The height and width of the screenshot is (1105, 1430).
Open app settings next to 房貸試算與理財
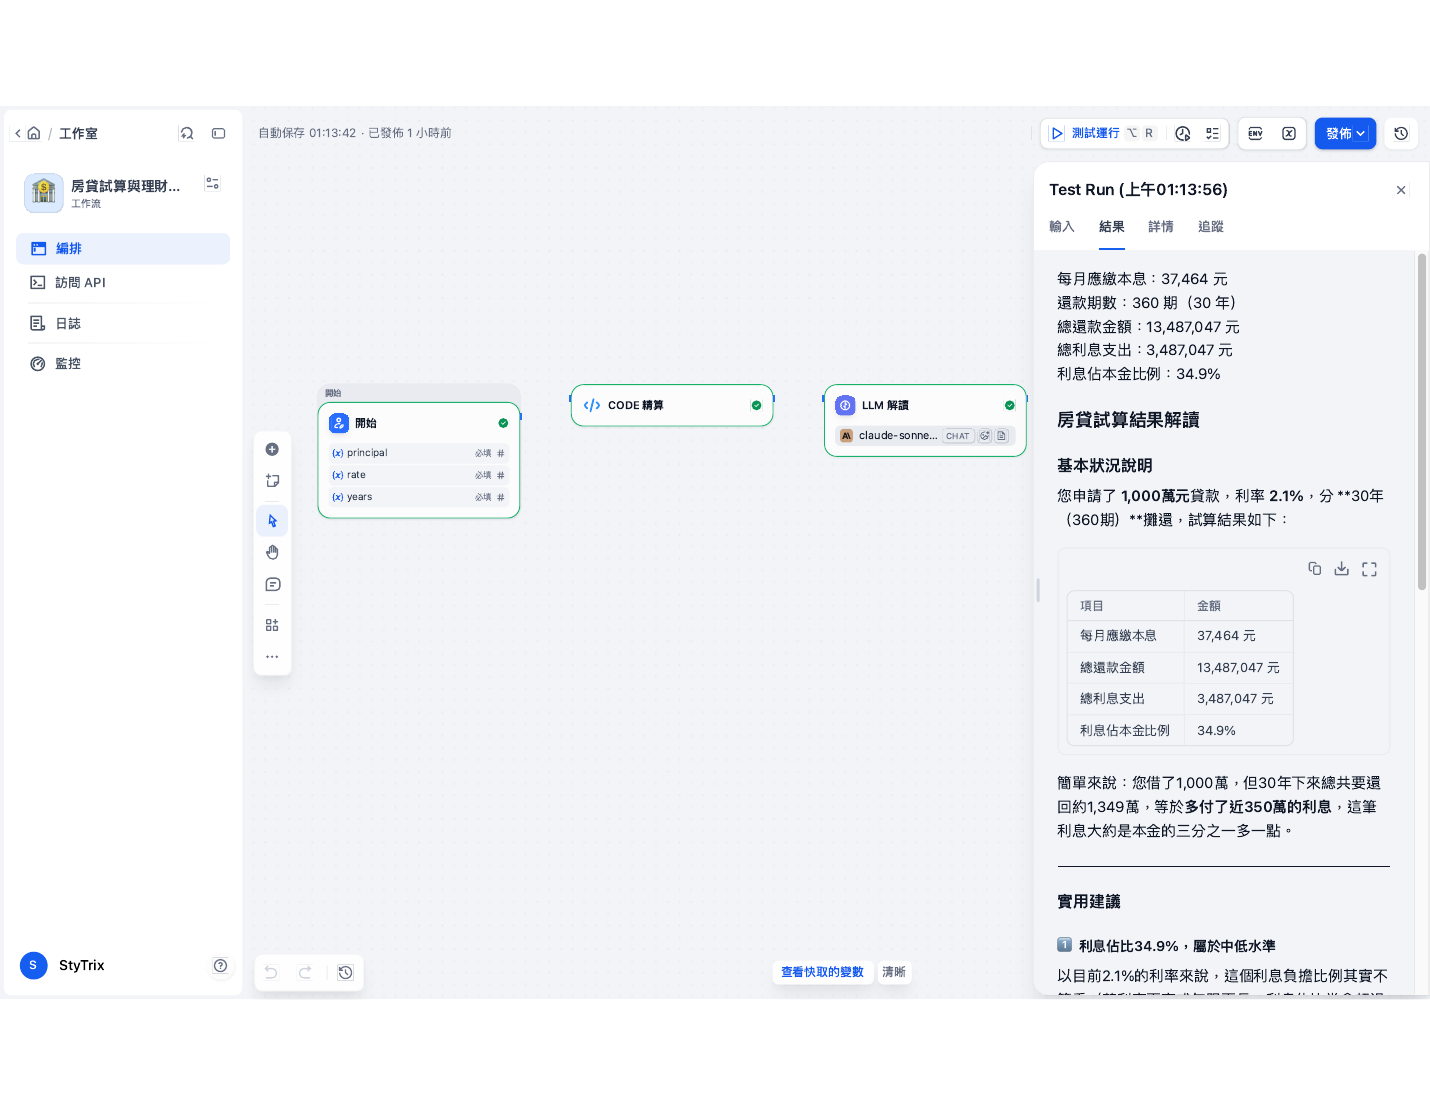coord(212,184)
